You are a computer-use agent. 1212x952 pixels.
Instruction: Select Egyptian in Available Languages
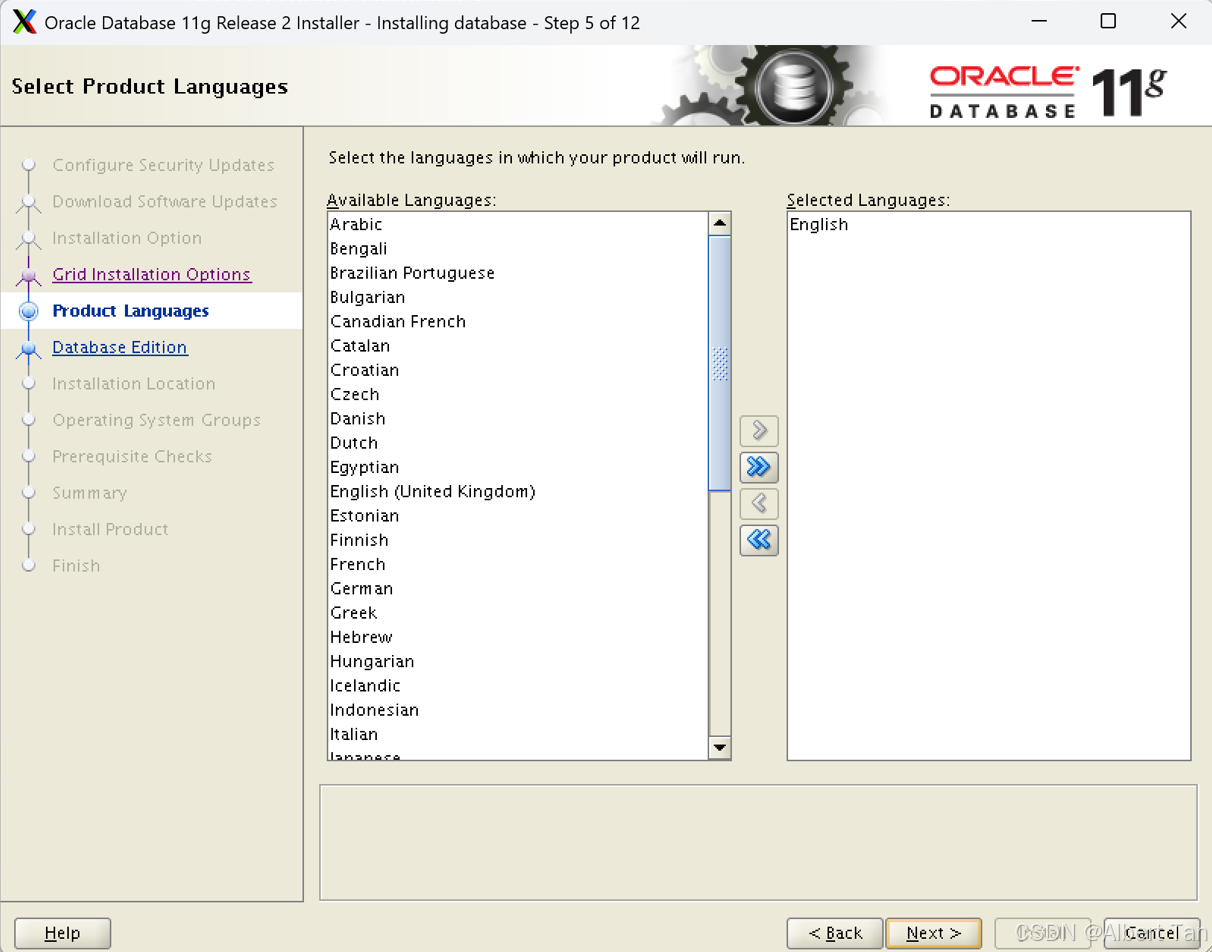(x=517, y=467)
